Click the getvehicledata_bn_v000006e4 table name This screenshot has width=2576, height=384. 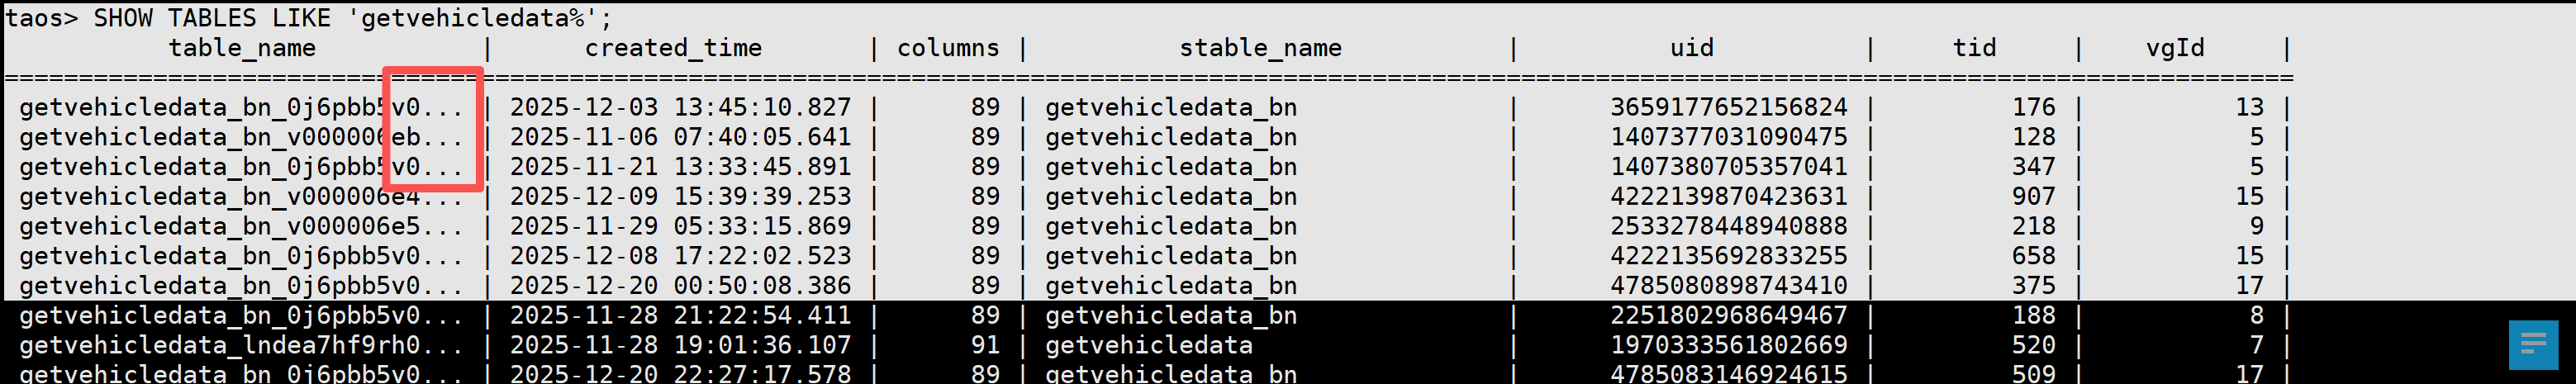[x=240, y=196]
